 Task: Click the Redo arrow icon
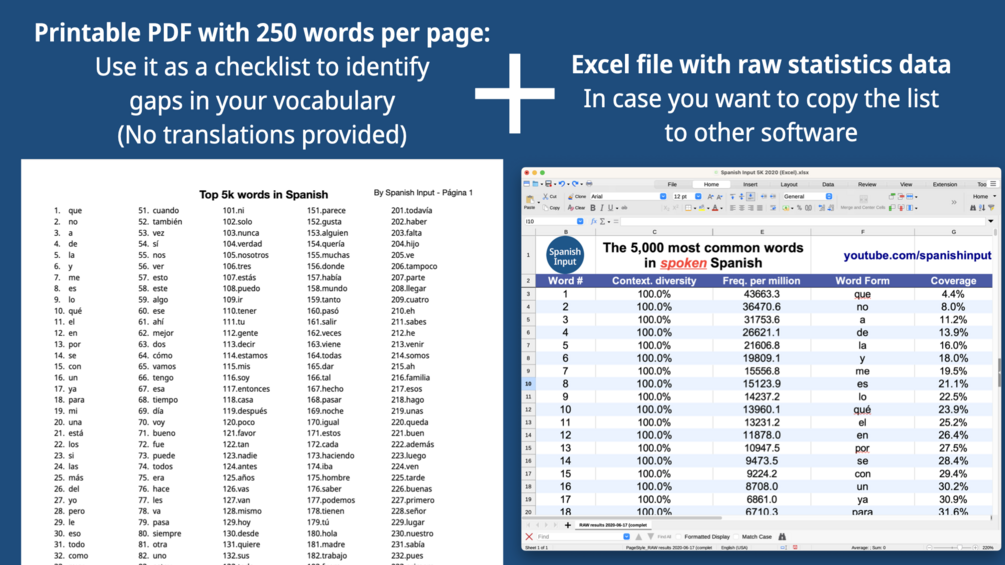tap(575, 184)
